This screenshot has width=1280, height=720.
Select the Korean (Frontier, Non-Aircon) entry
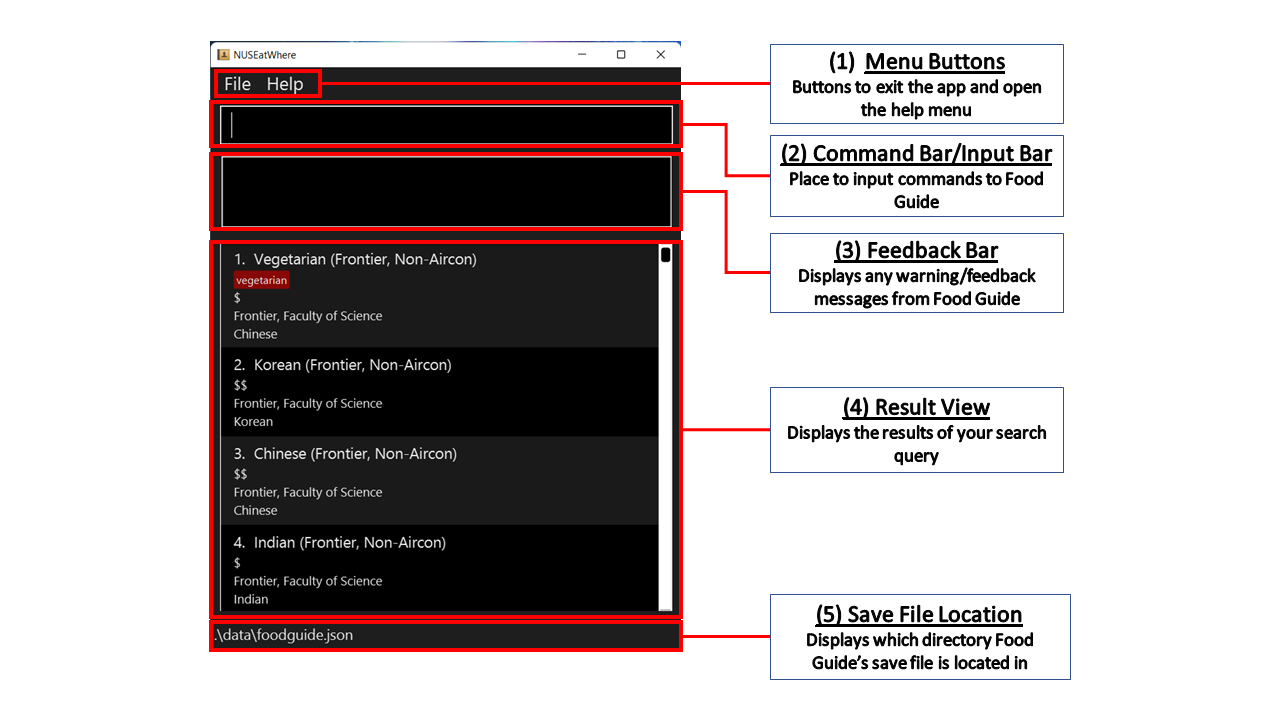pos(440,392)
